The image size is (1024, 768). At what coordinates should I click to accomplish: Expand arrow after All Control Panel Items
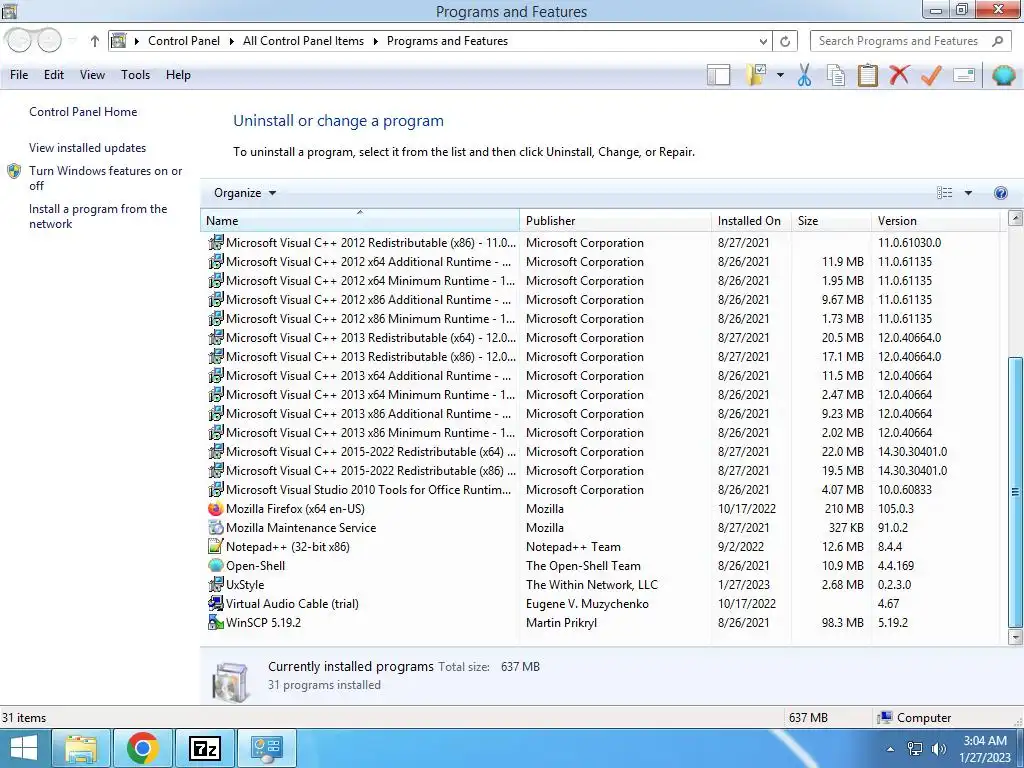pyautogui.click(x=376, y=41)
